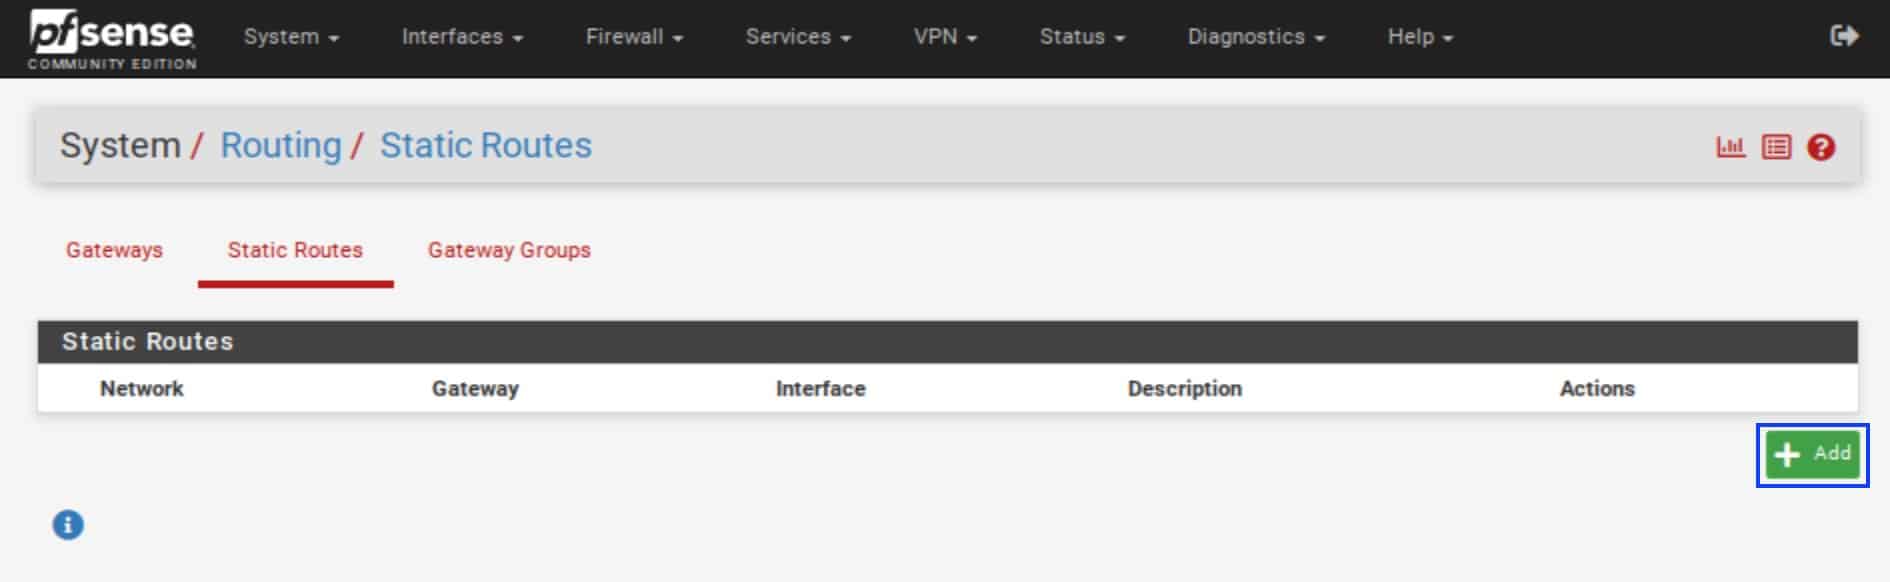Follow the Routing breadcrumb link
Image resolution: width=1890 pixels, height=582 pixels.
pyautogui.click(x=281, y=146)
